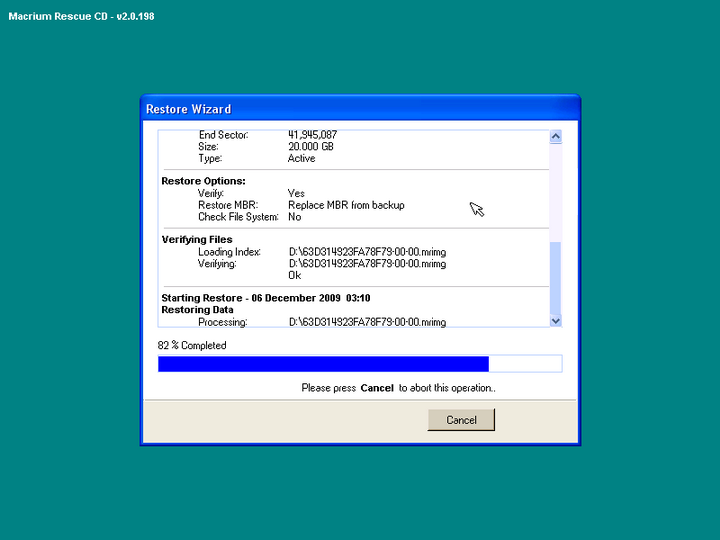
Task: Click the "20.000 GB" size value
Action: (x=311, y=146)
